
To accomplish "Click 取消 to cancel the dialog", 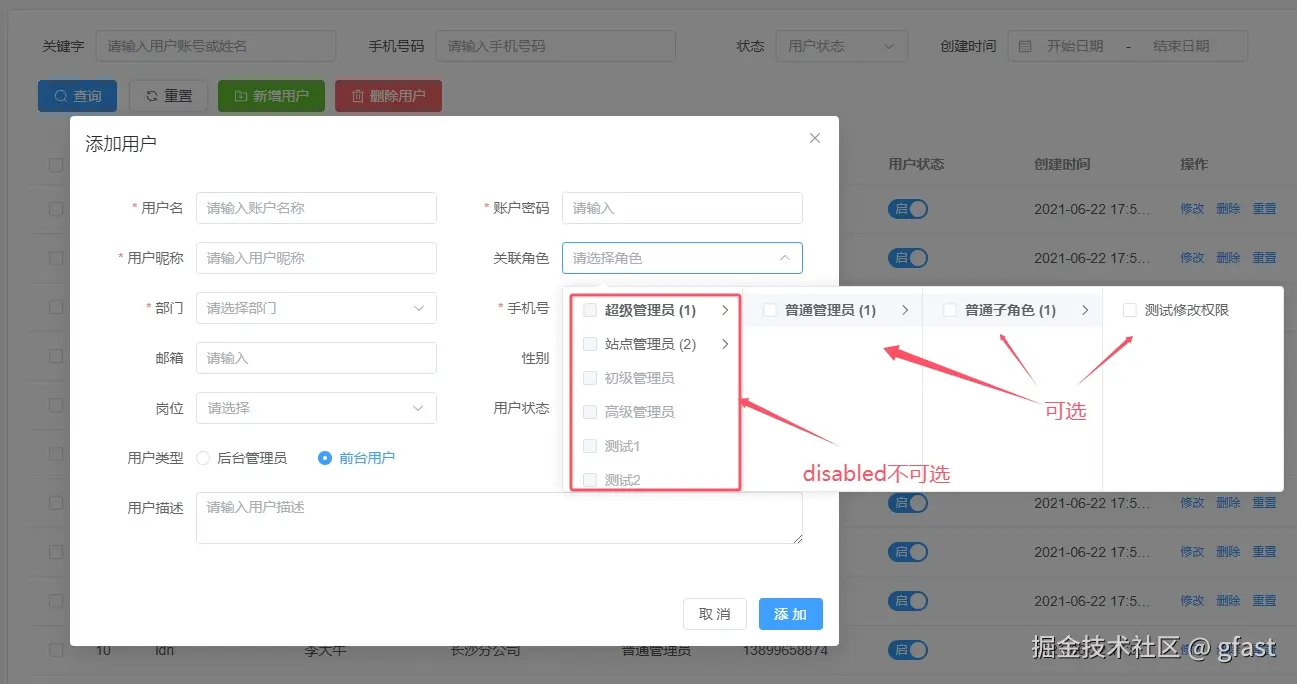I will [715, 614].
